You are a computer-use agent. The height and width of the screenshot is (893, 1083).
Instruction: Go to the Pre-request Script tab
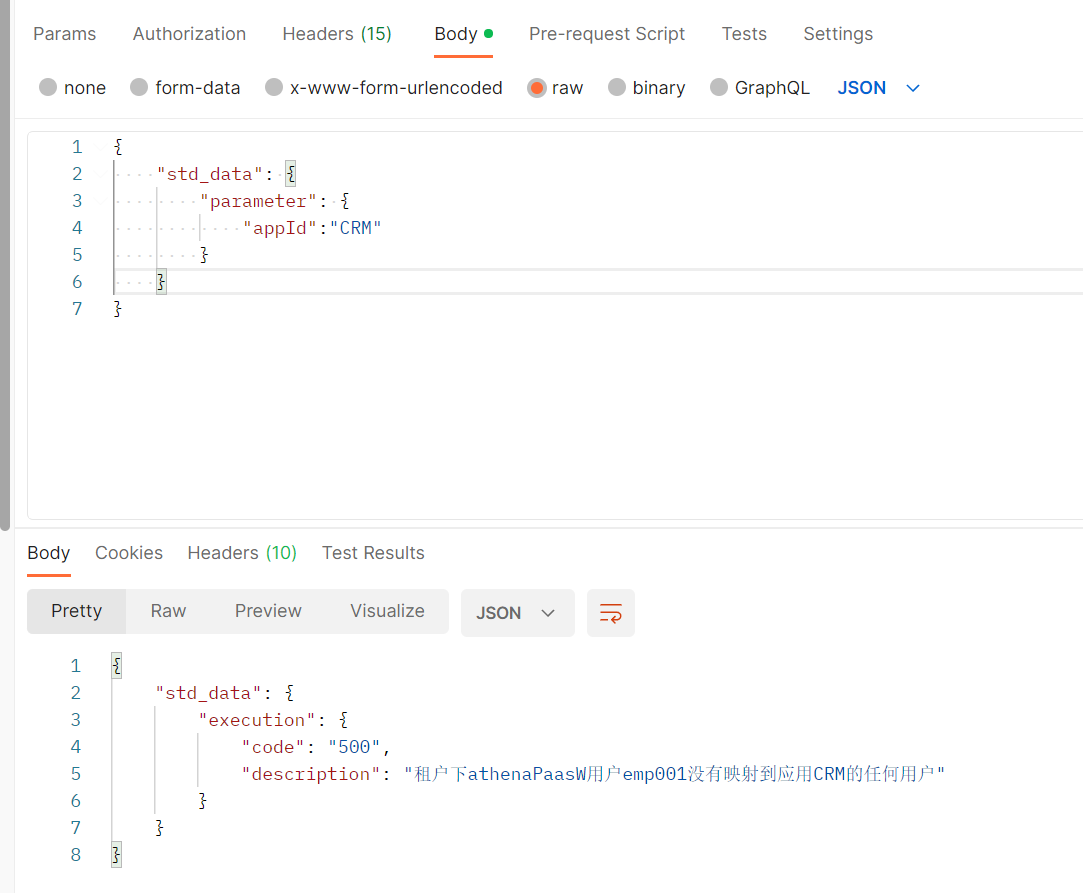coord(607,34)
